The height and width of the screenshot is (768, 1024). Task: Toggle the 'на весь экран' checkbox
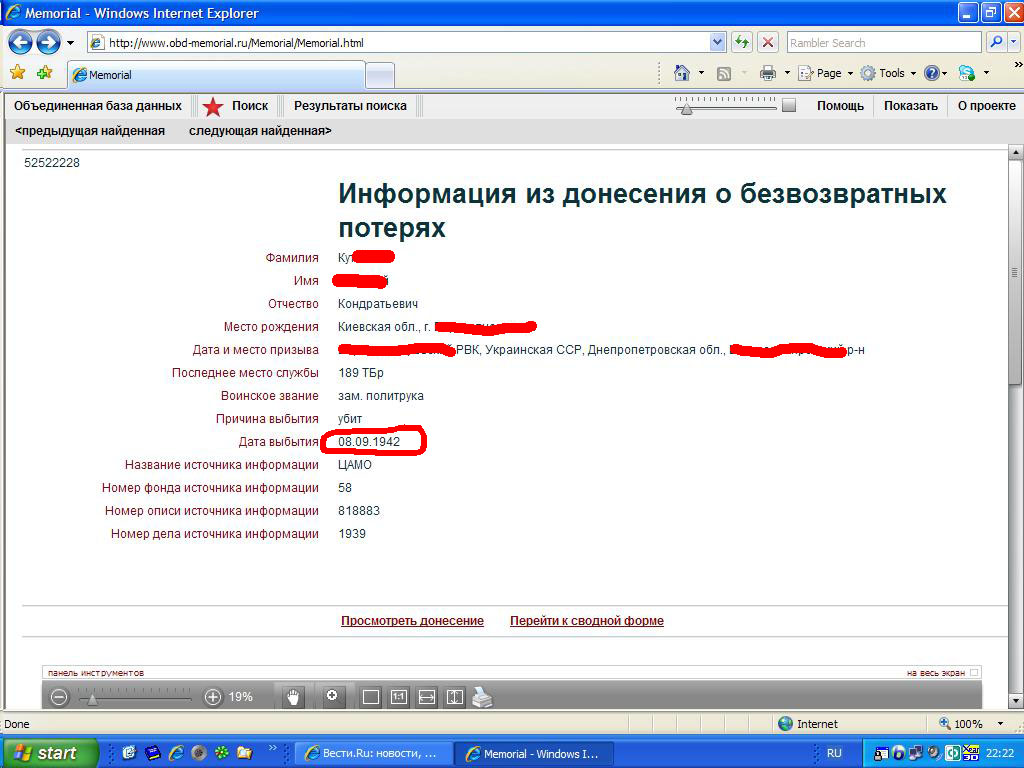[x=974, y=673]
